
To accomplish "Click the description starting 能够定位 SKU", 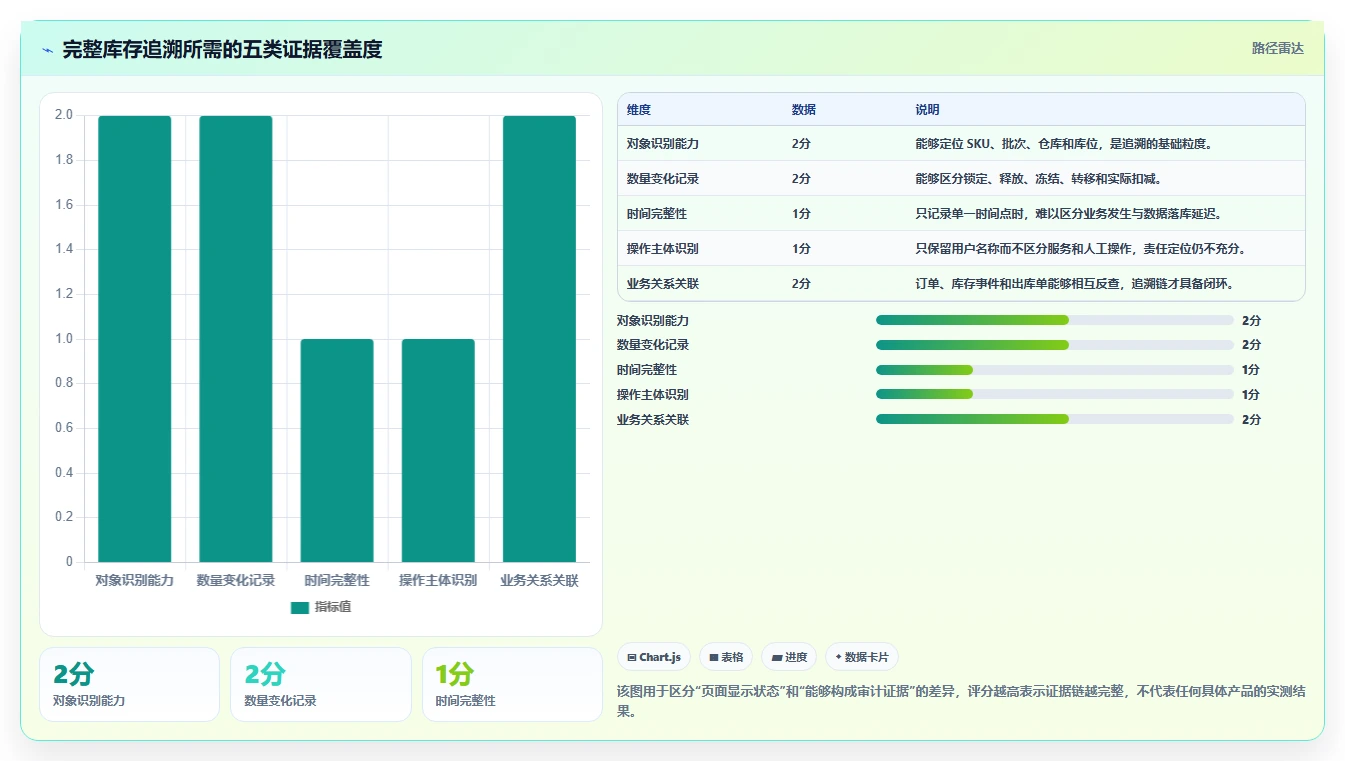I will pyautogui.click(x=1063, y=144).
